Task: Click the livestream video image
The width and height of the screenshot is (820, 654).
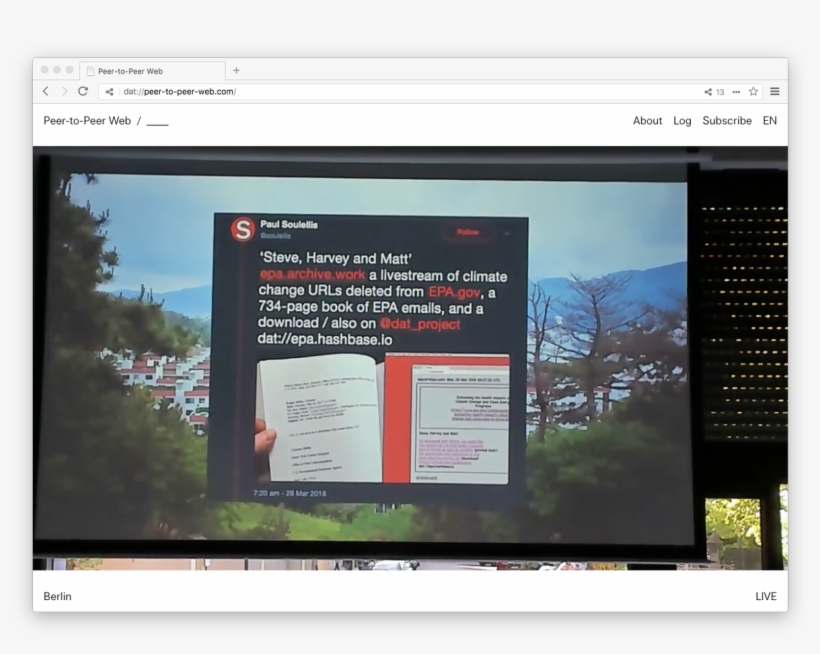Action: pos(411,358)
